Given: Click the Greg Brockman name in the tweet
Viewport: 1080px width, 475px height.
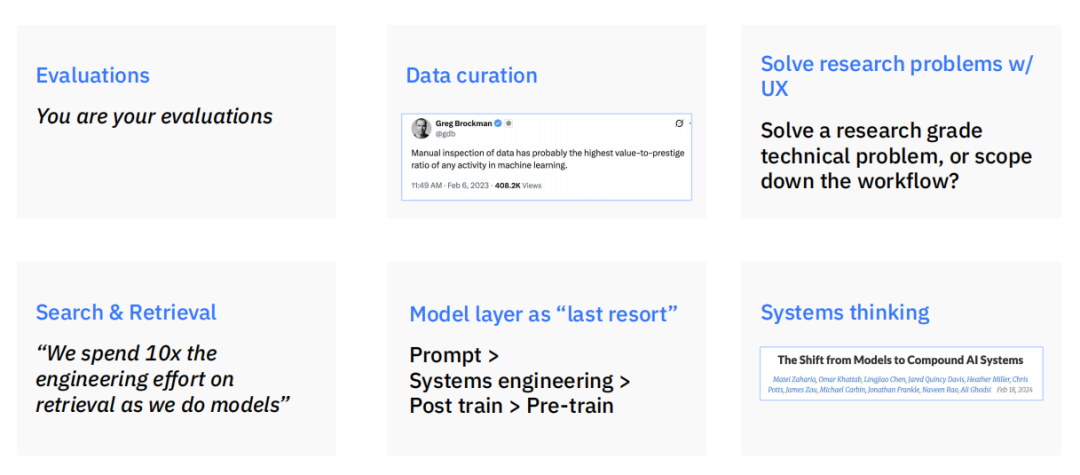Looking at the screenshot, I should pos(464,123).
